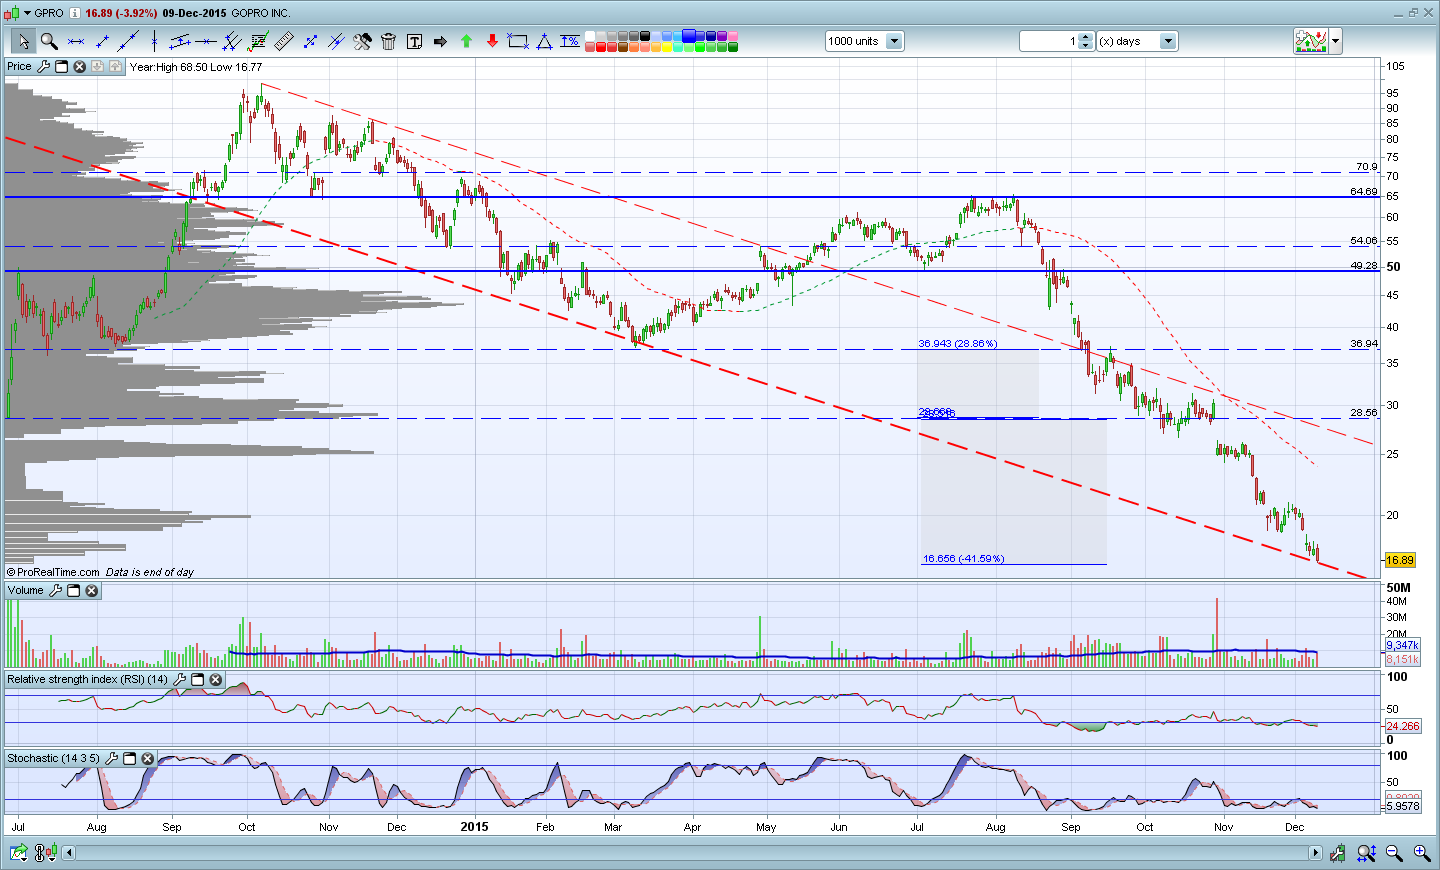1440x870 pixels.
Task: Maximize the RSI panel
Action: pos(197,679)
